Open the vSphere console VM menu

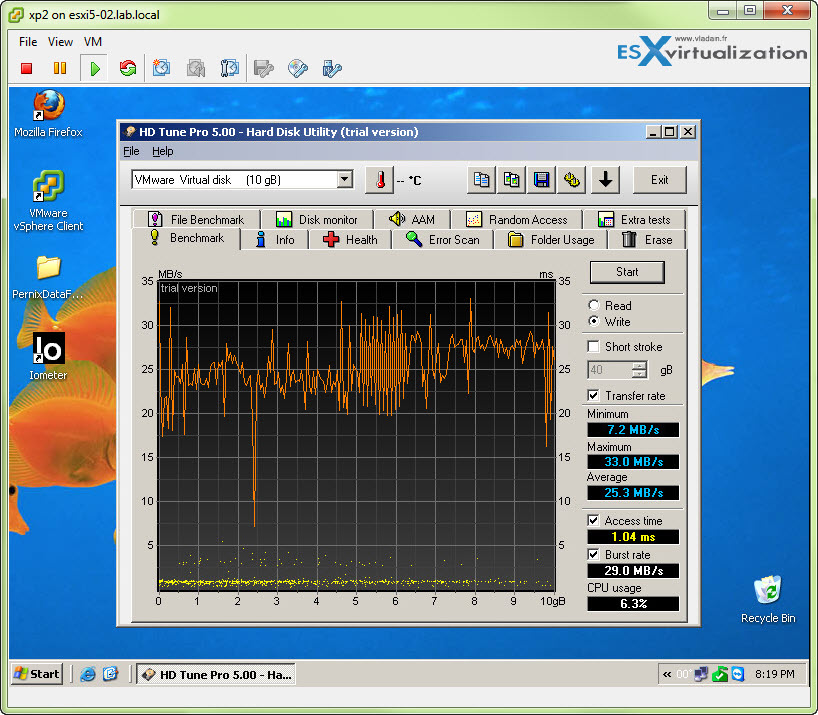coord(93,42)
